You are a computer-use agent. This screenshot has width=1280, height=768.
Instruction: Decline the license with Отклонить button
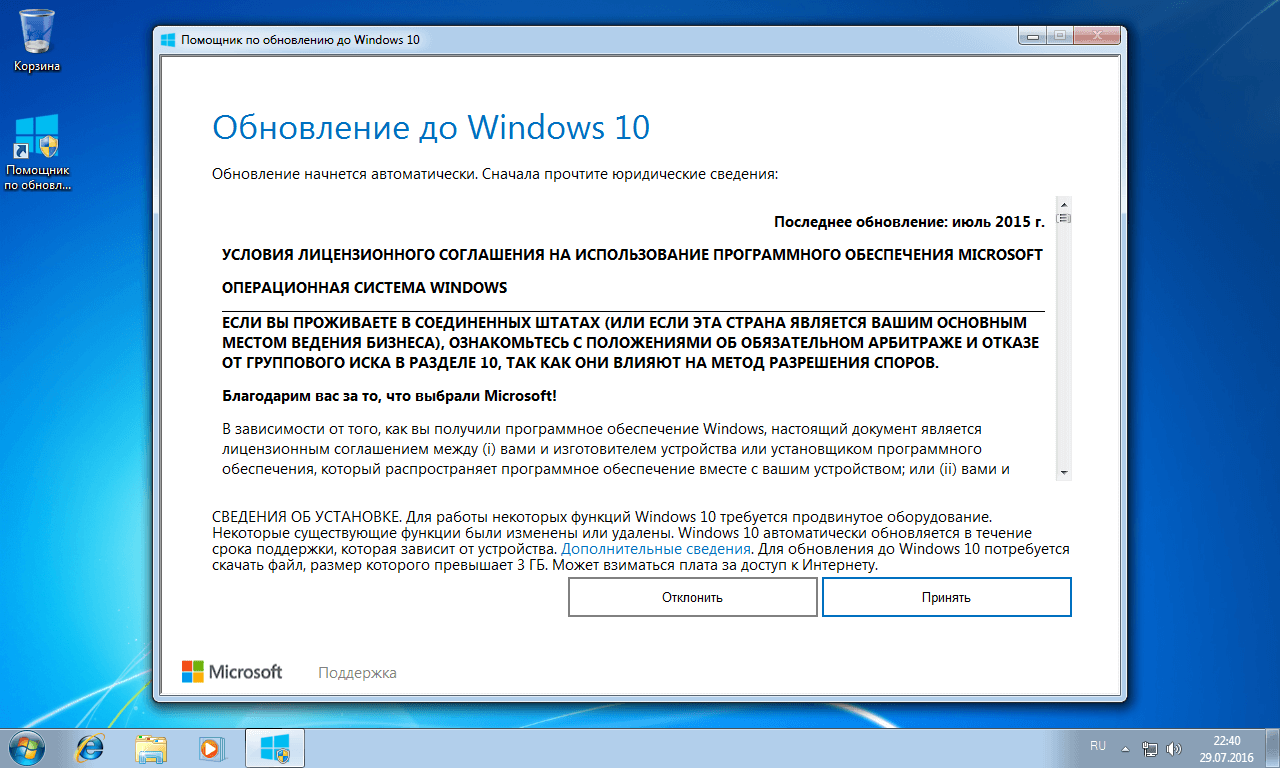tap(692, 598)
